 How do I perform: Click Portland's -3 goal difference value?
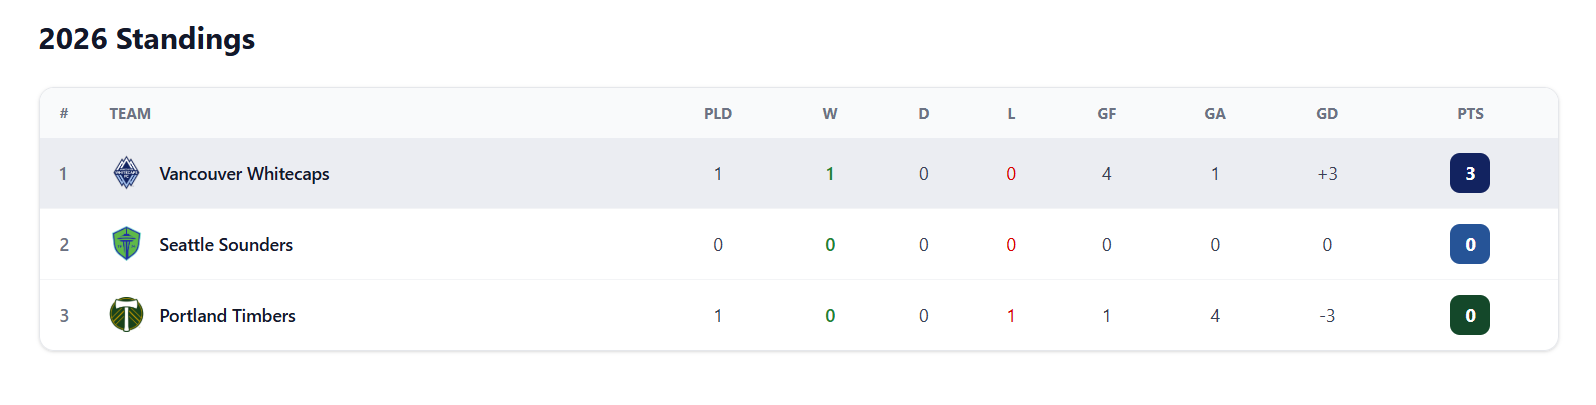(x=1327, y=316)
